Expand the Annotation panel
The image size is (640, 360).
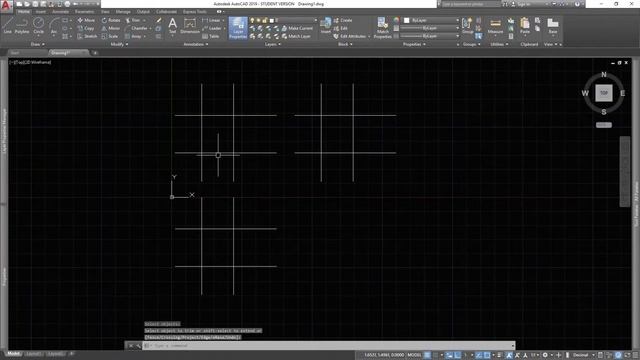(196, 44)
